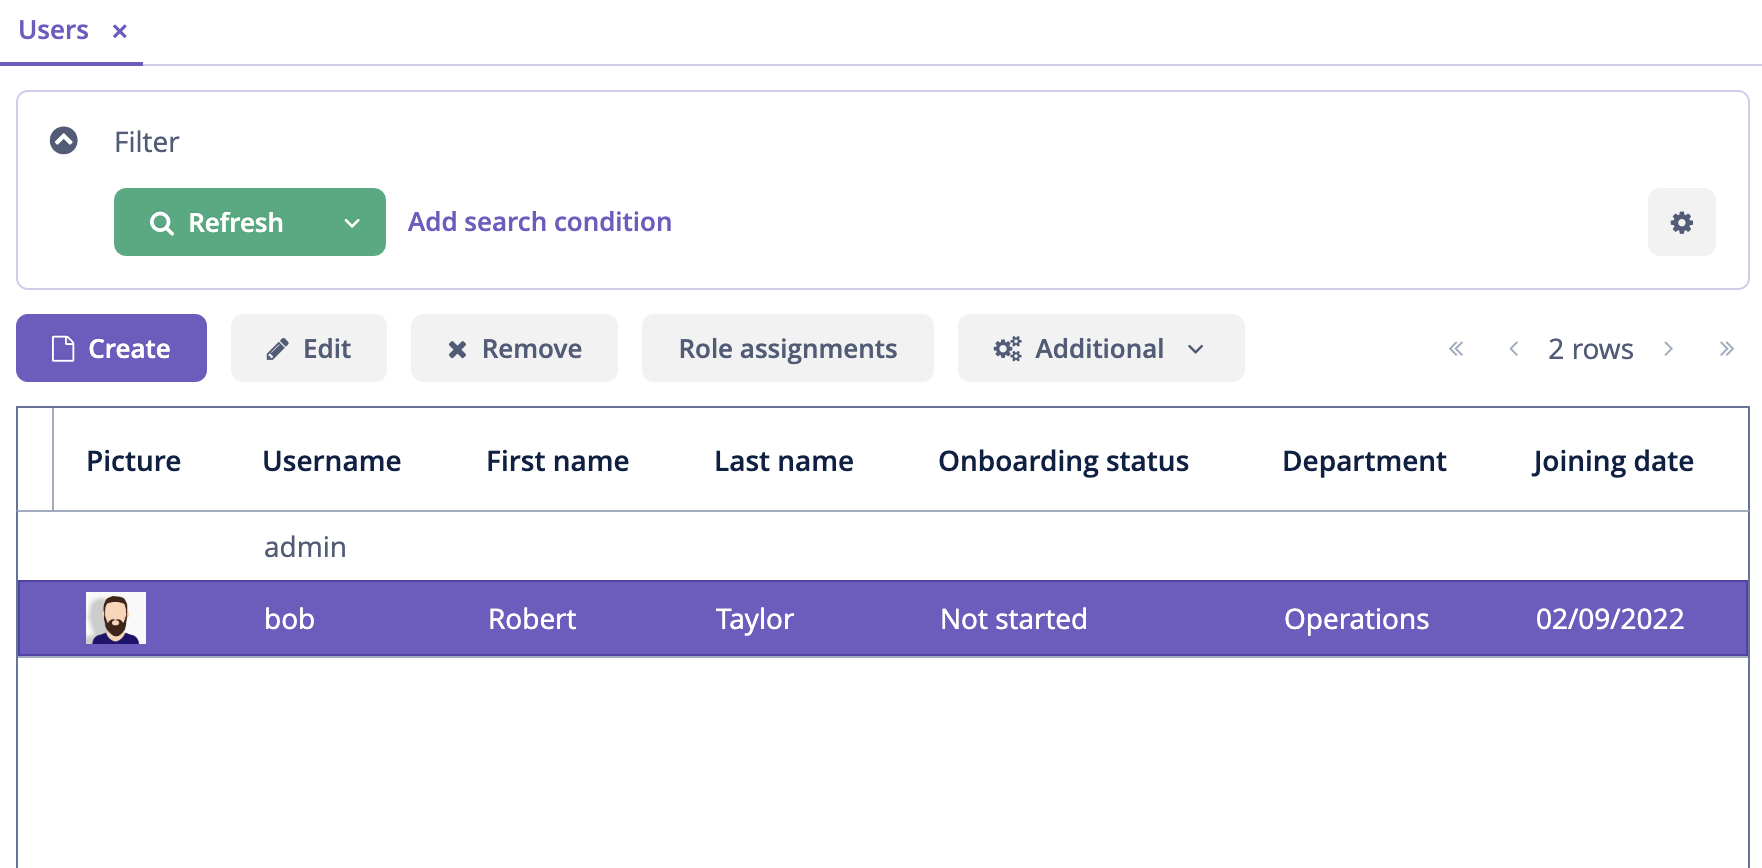Go to next page of rows

[1668, 348]
